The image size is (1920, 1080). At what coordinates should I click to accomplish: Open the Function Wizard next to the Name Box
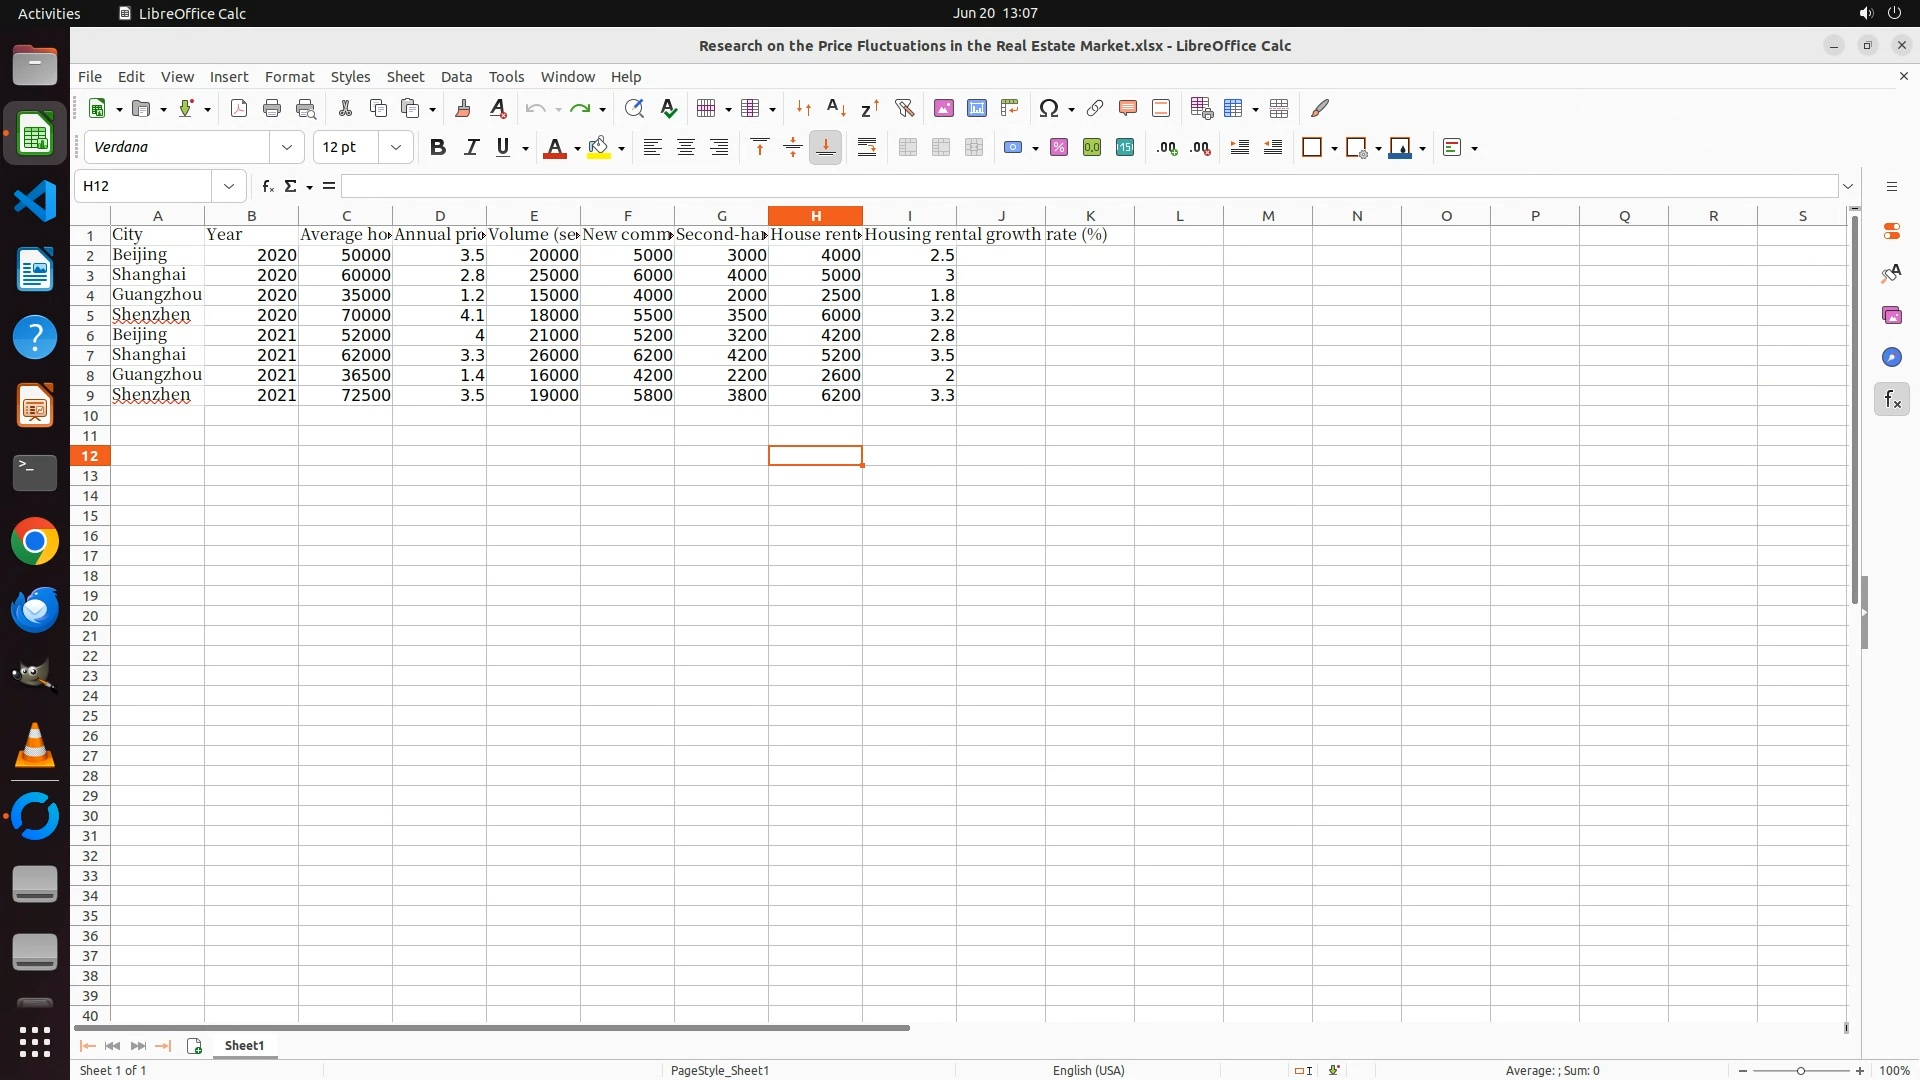point(267,186)
